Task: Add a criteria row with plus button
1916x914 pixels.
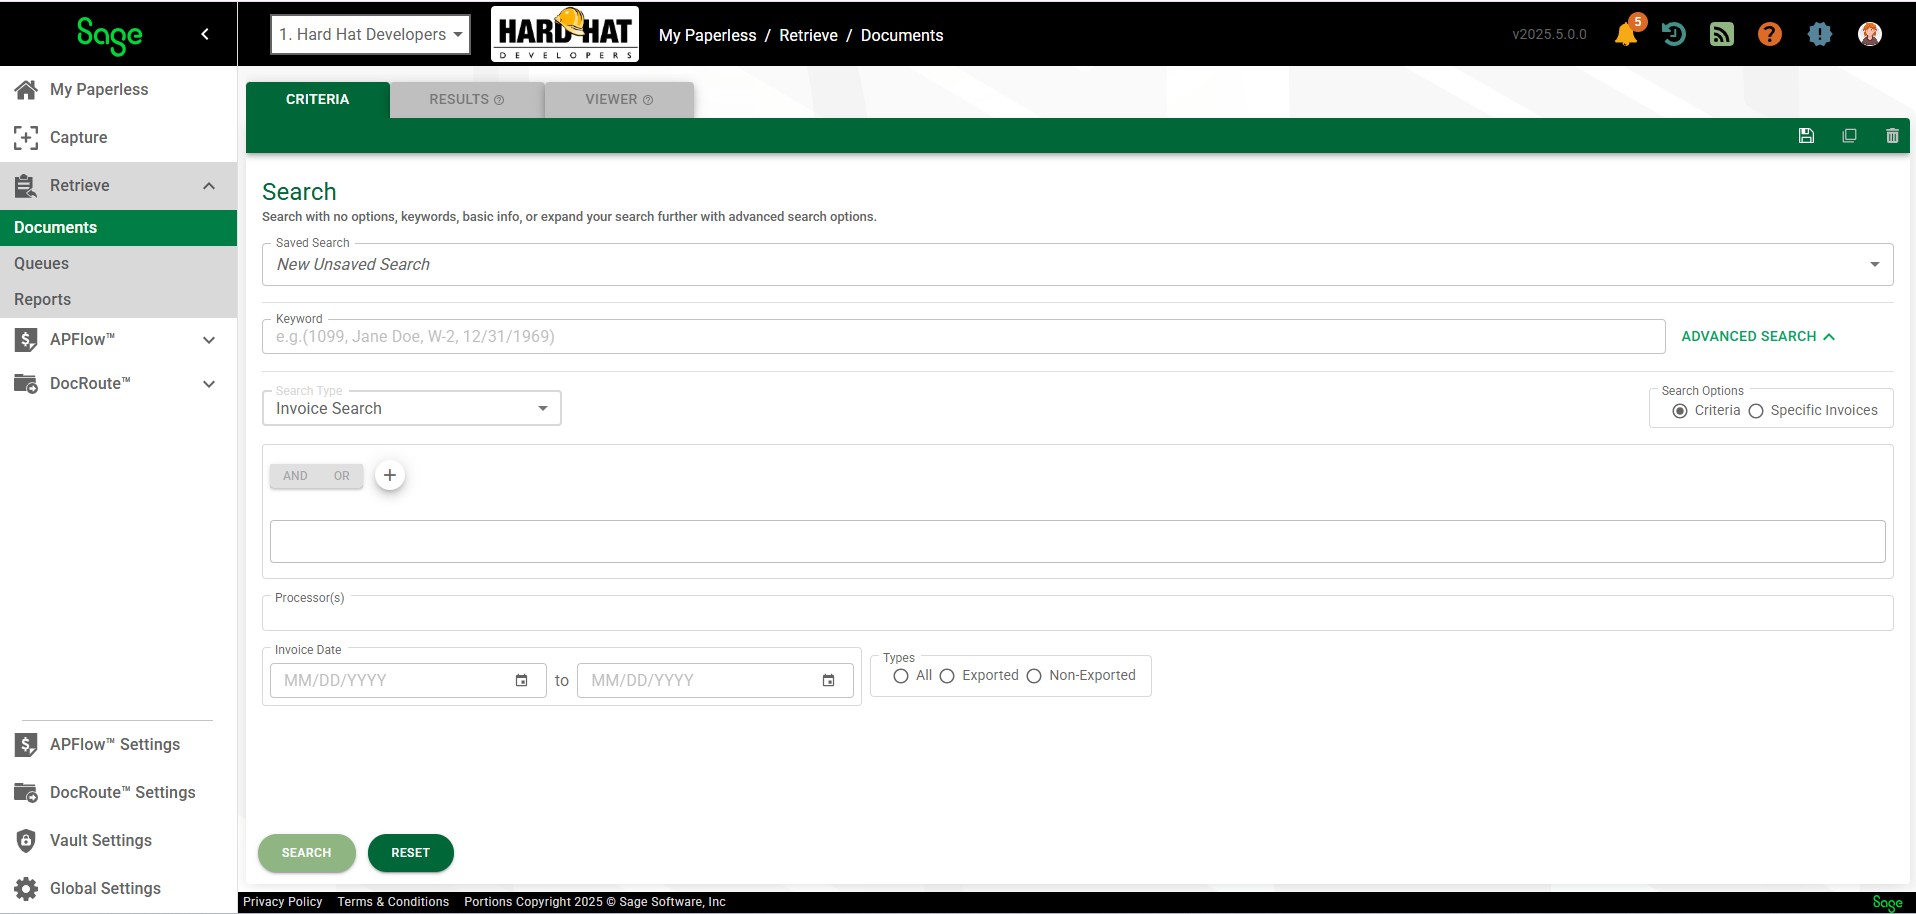Action: [390, 475]
